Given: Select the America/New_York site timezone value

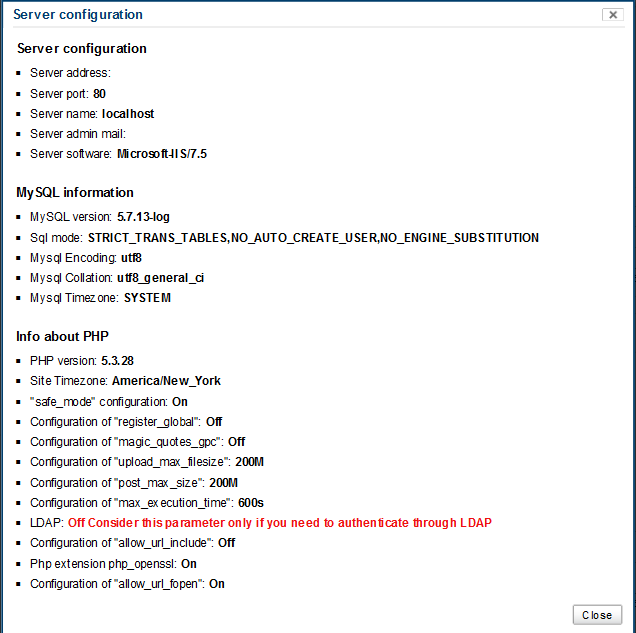Looking at the screenshot, I should pyautogui.click(x=166, y=381).
